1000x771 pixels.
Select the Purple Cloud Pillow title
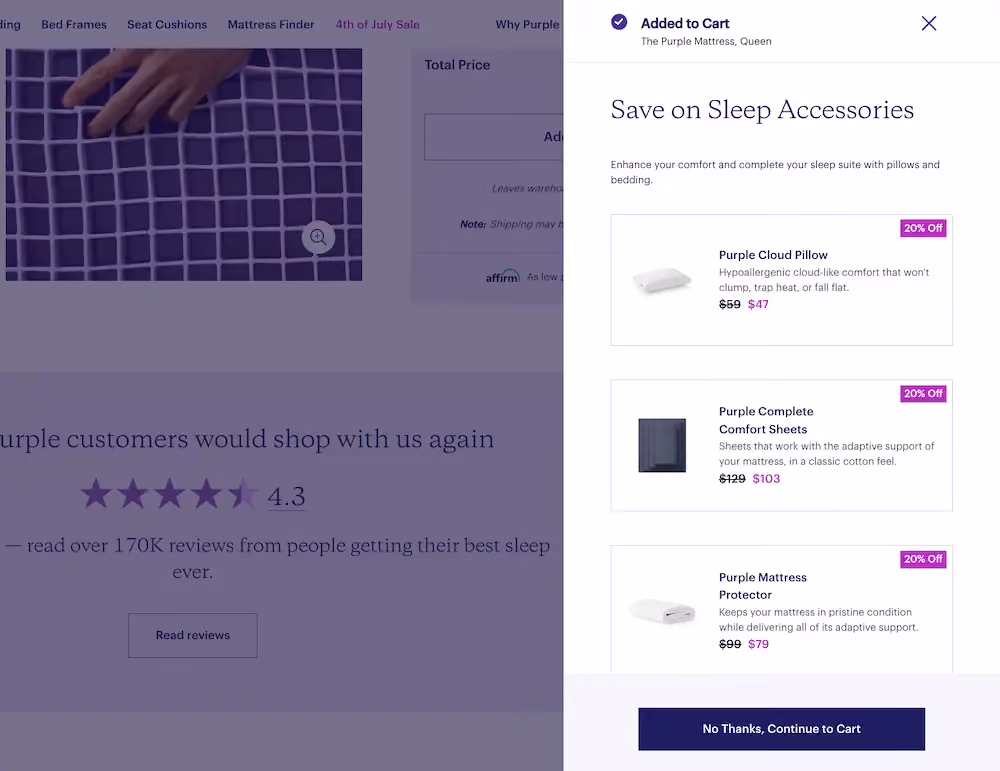(x=773, y=255)
